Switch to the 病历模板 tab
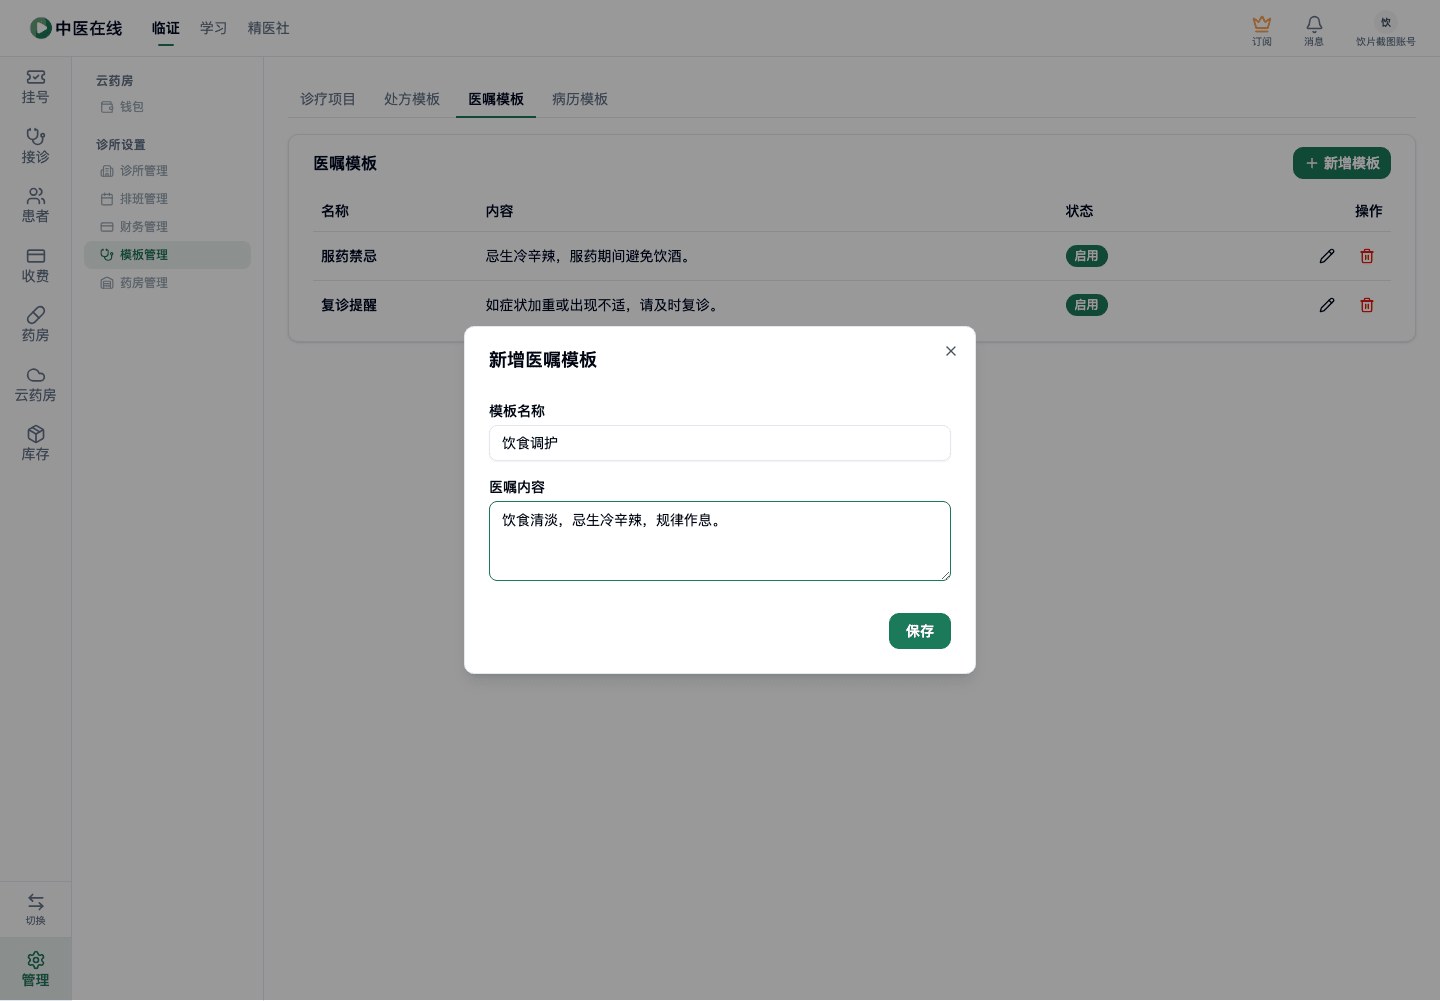 pos(580,99)
